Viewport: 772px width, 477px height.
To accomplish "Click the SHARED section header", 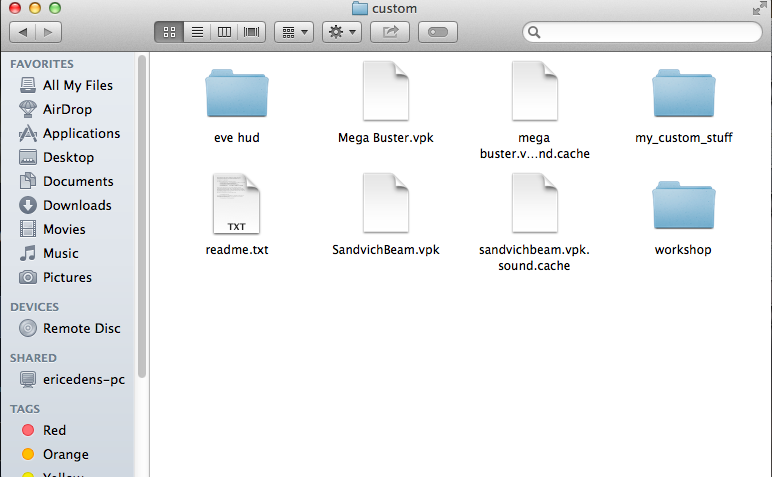I will pos(33,358).
